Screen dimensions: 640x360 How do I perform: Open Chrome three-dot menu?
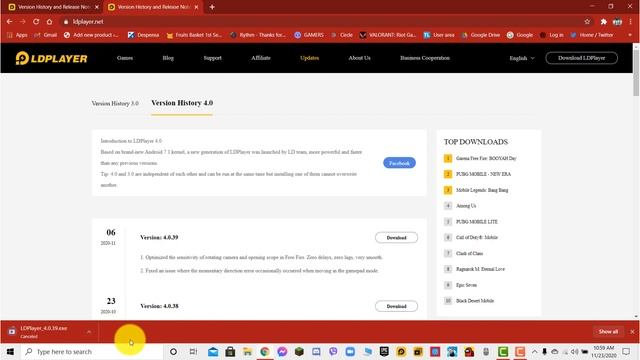point(631,22)
